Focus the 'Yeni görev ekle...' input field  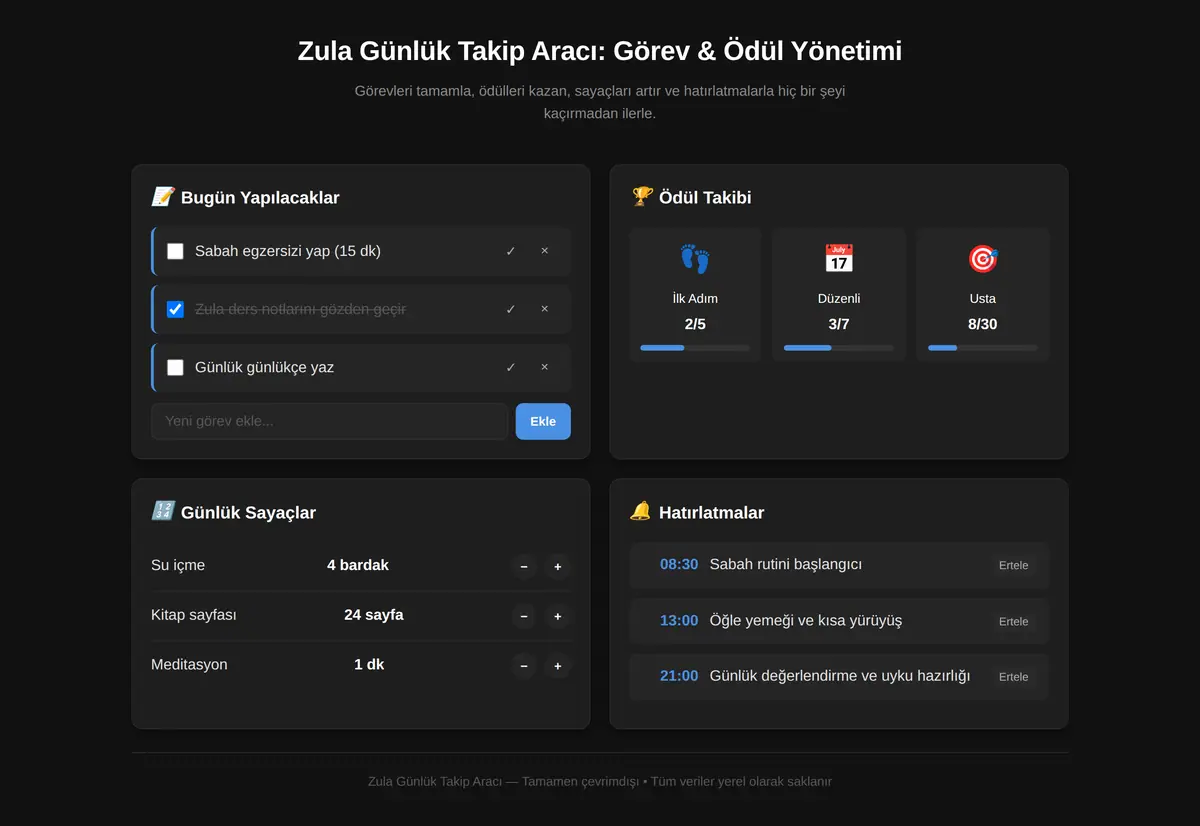coord(330,421)
